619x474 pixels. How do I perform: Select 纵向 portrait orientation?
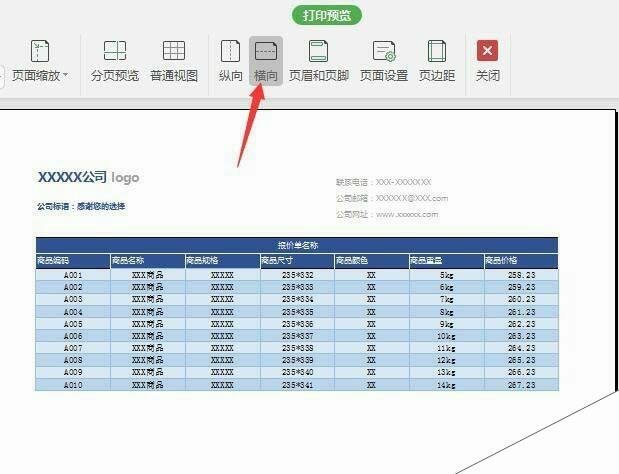231,61
